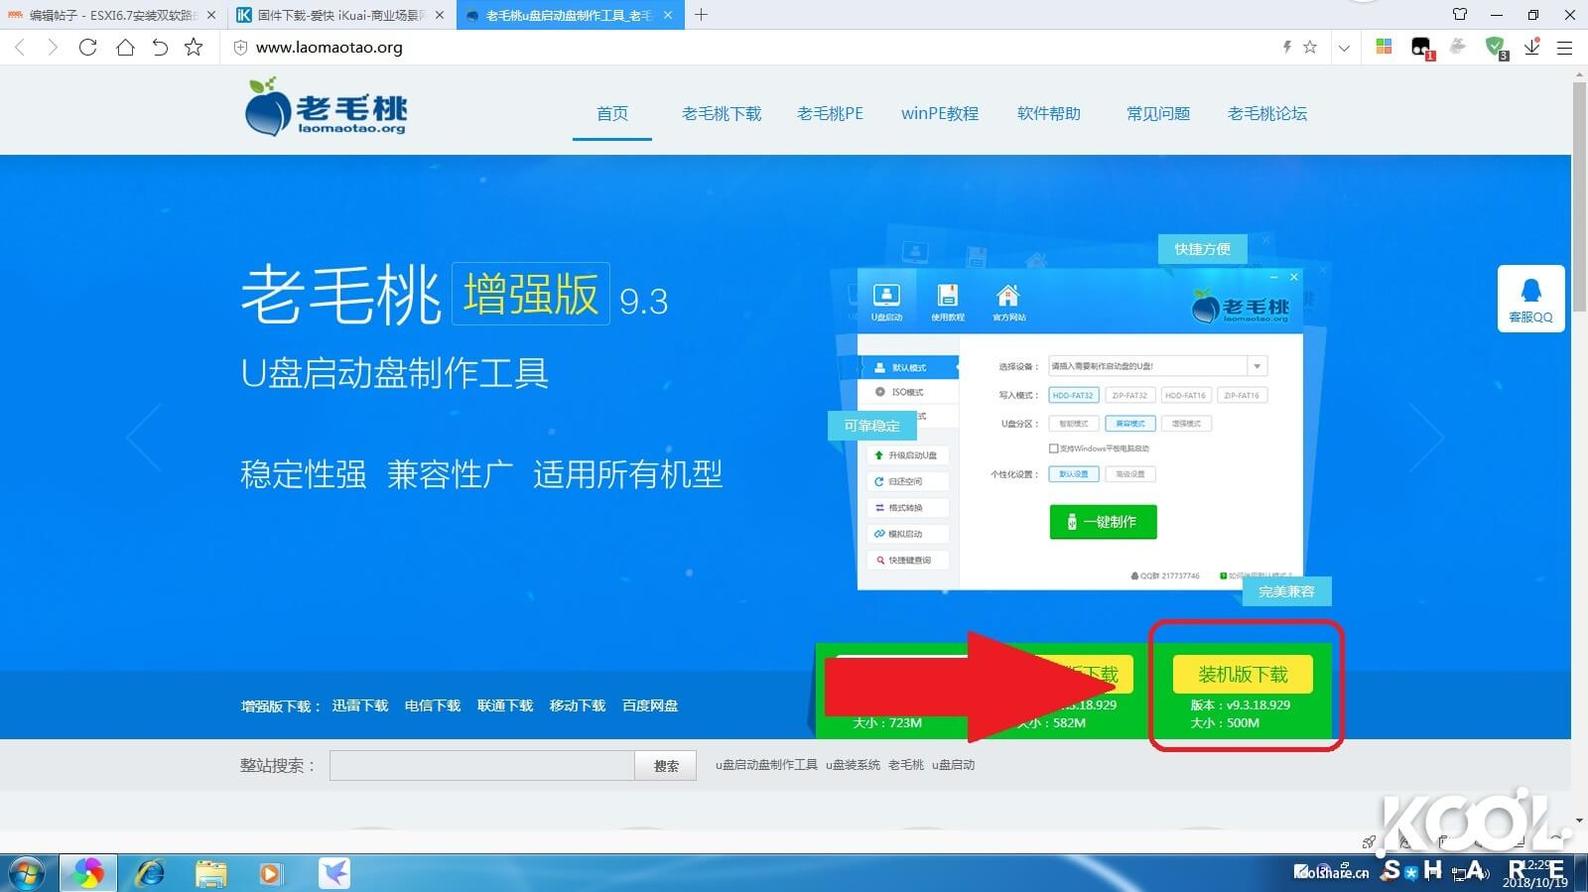1588x892 pixels.
Task: Show next banner slide arrow
Action: (x=1427, y=437)
